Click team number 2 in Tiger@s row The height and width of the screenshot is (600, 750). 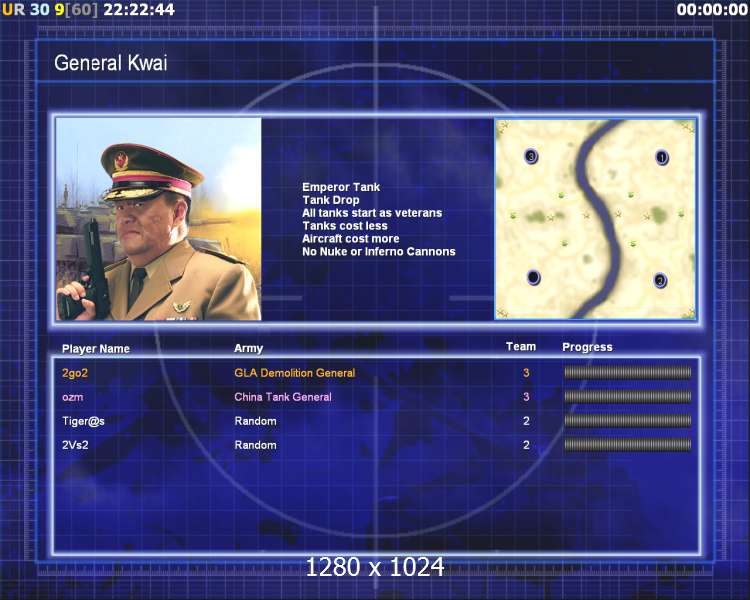pyautogui.click(x=526, y=421)
